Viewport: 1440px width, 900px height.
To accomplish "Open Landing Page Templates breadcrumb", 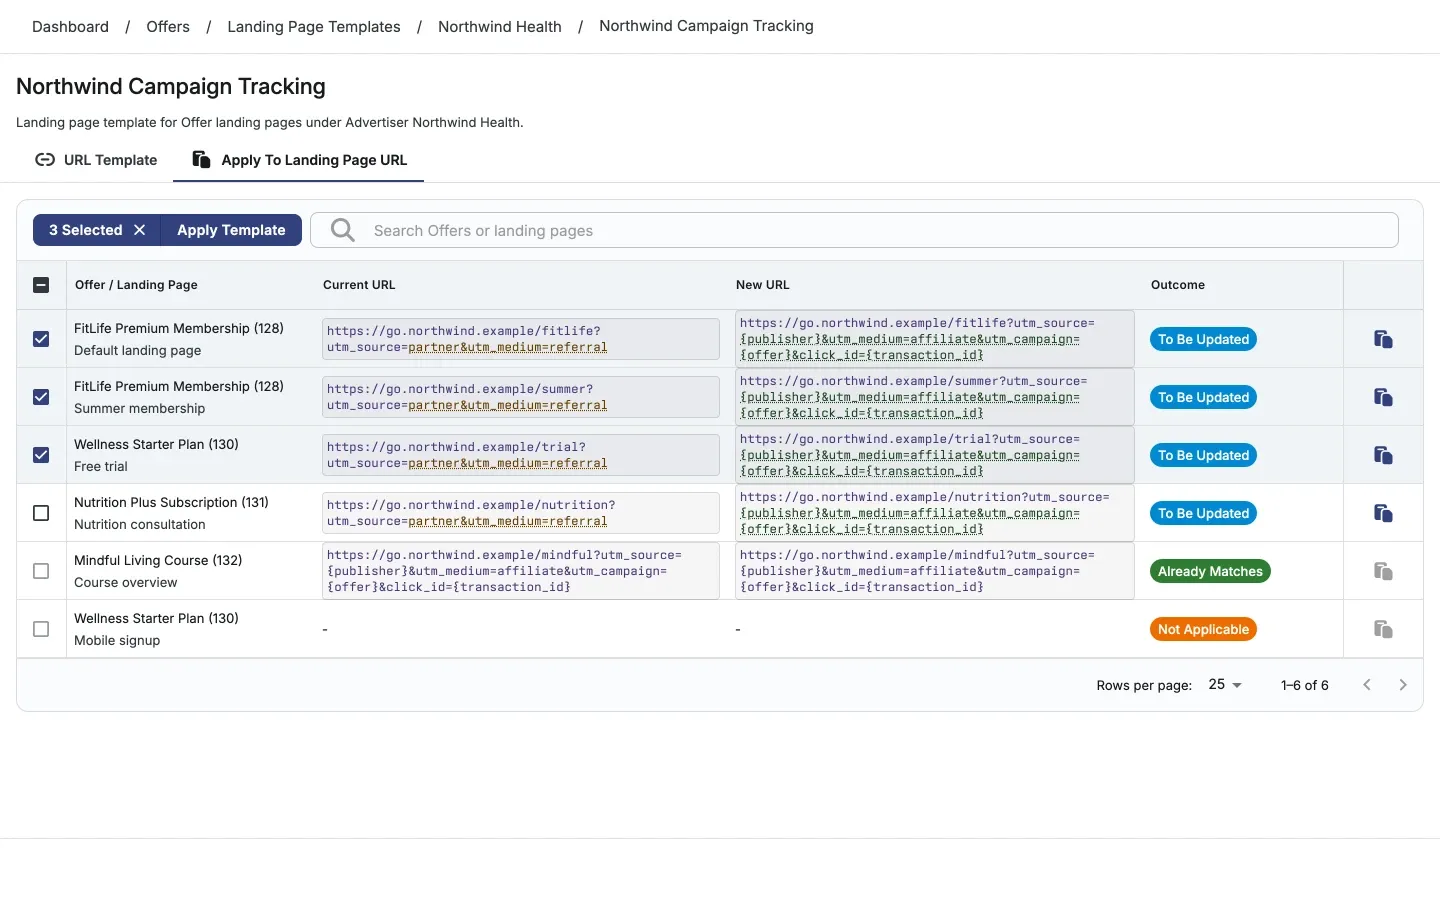I will pyautogui.click(x=314, y=27).
